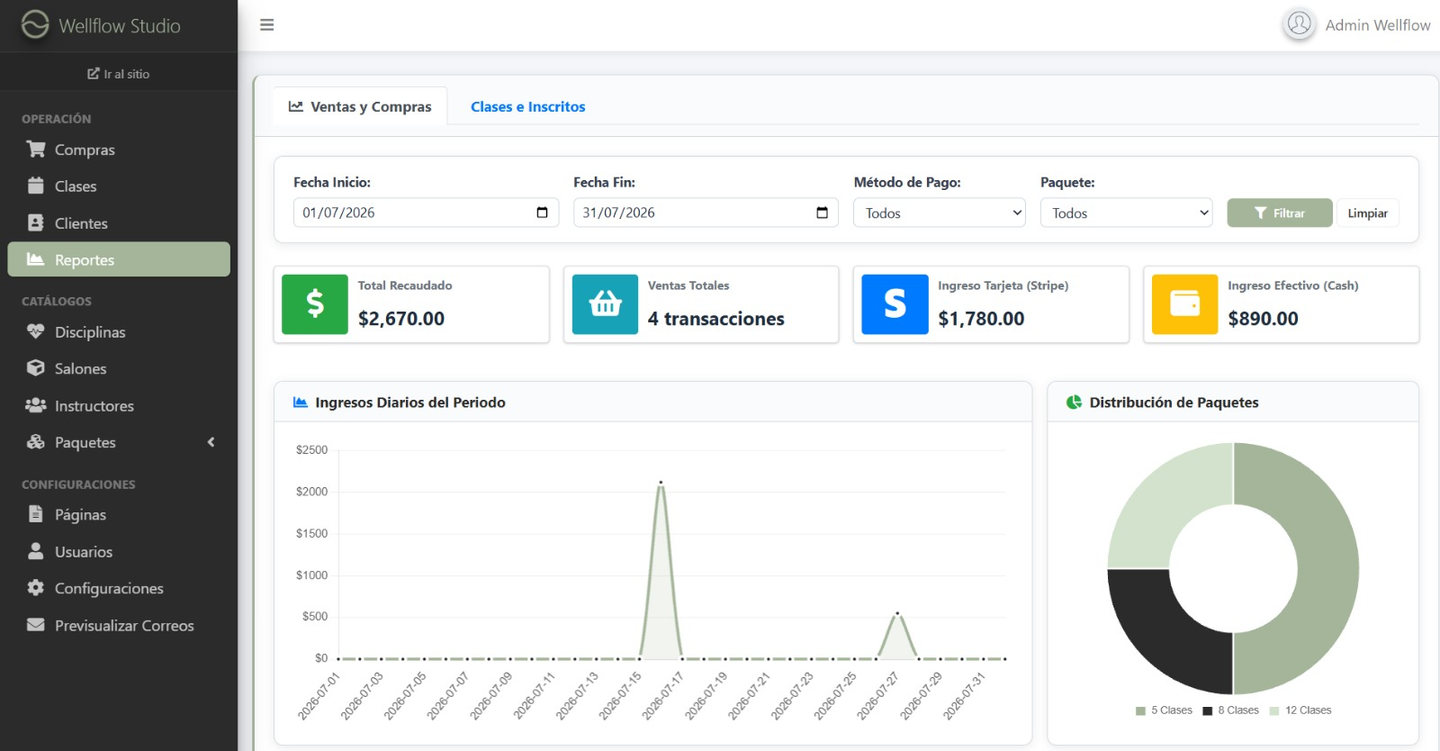Open Fecha Inicio calendar picker icon
This screenshot has height=751, width=1440.
[542, 212]
